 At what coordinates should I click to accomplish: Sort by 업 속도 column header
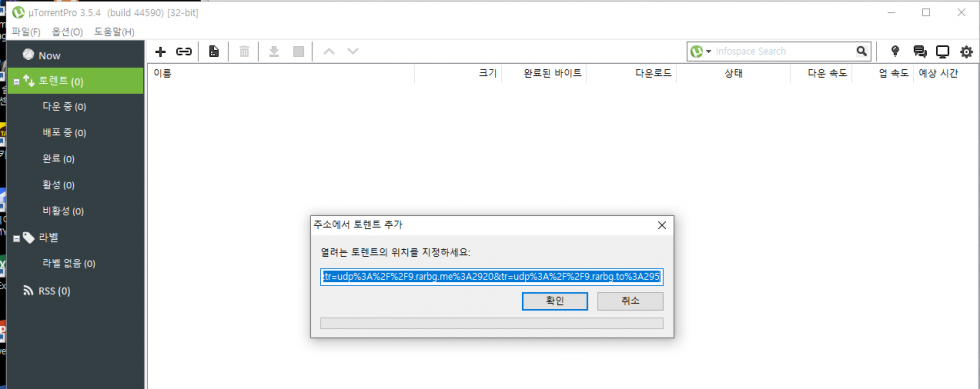882,73
